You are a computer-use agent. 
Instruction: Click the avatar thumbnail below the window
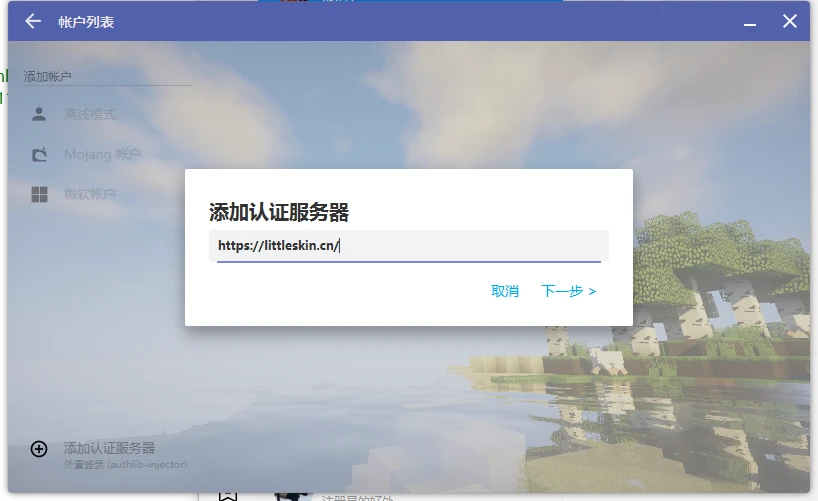point(290,495)
